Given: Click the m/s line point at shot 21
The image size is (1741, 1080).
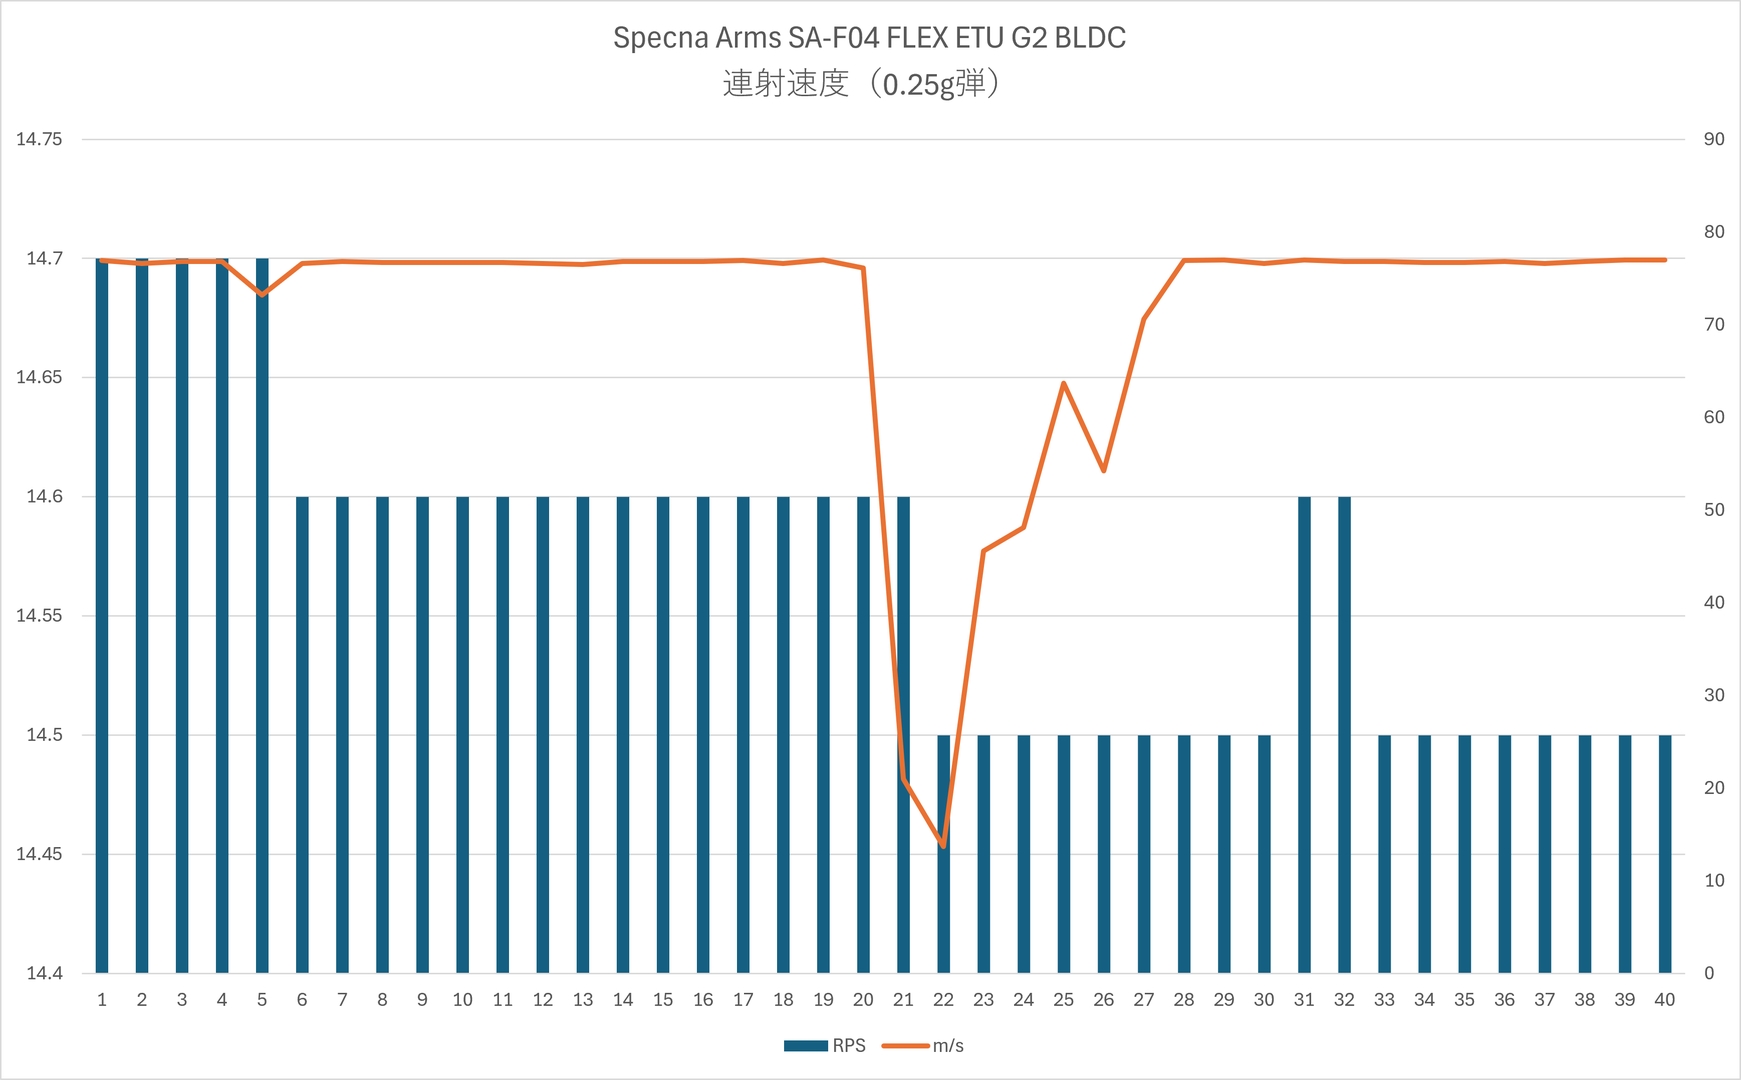Looking at the screenshot, I should click(x=903, y=778).
